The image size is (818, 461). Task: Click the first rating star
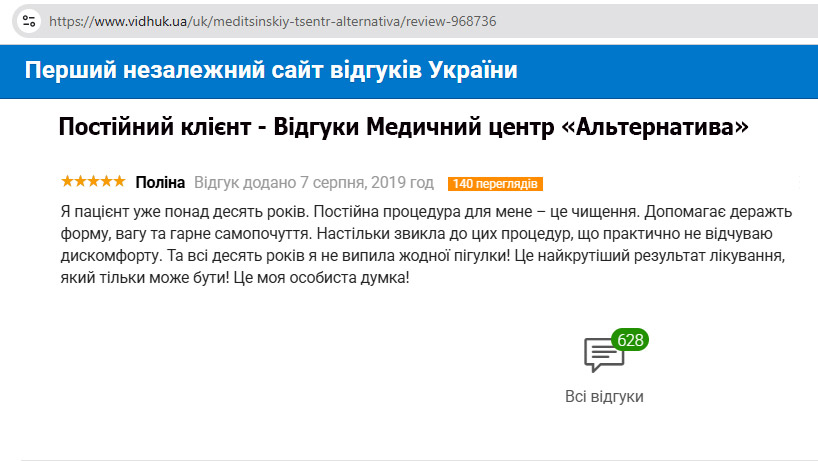tap(67, 182)
